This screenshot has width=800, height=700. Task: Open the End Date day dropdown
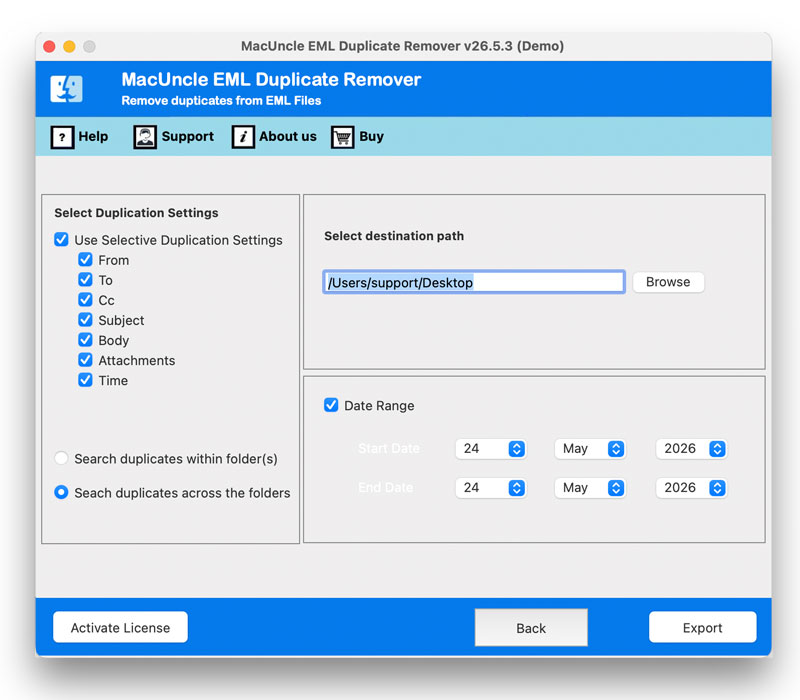point(491,488)
